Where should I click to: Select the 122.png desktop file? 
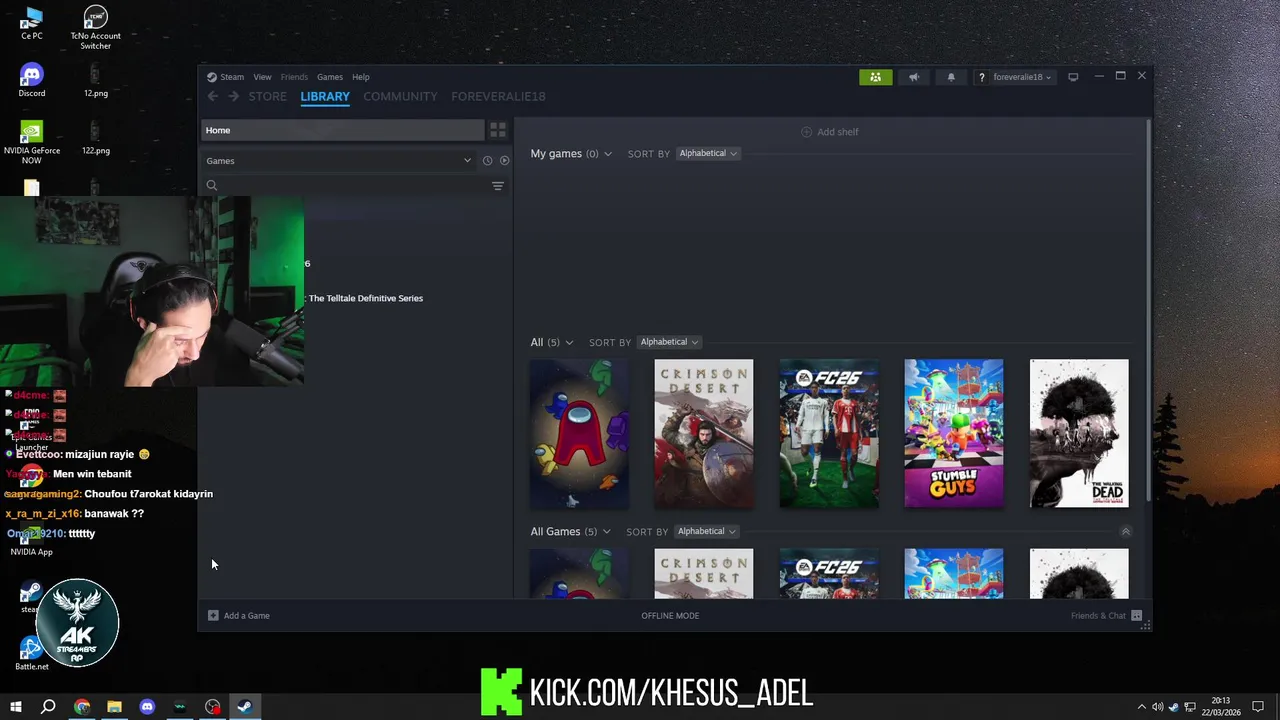click(x=95, y=138)
